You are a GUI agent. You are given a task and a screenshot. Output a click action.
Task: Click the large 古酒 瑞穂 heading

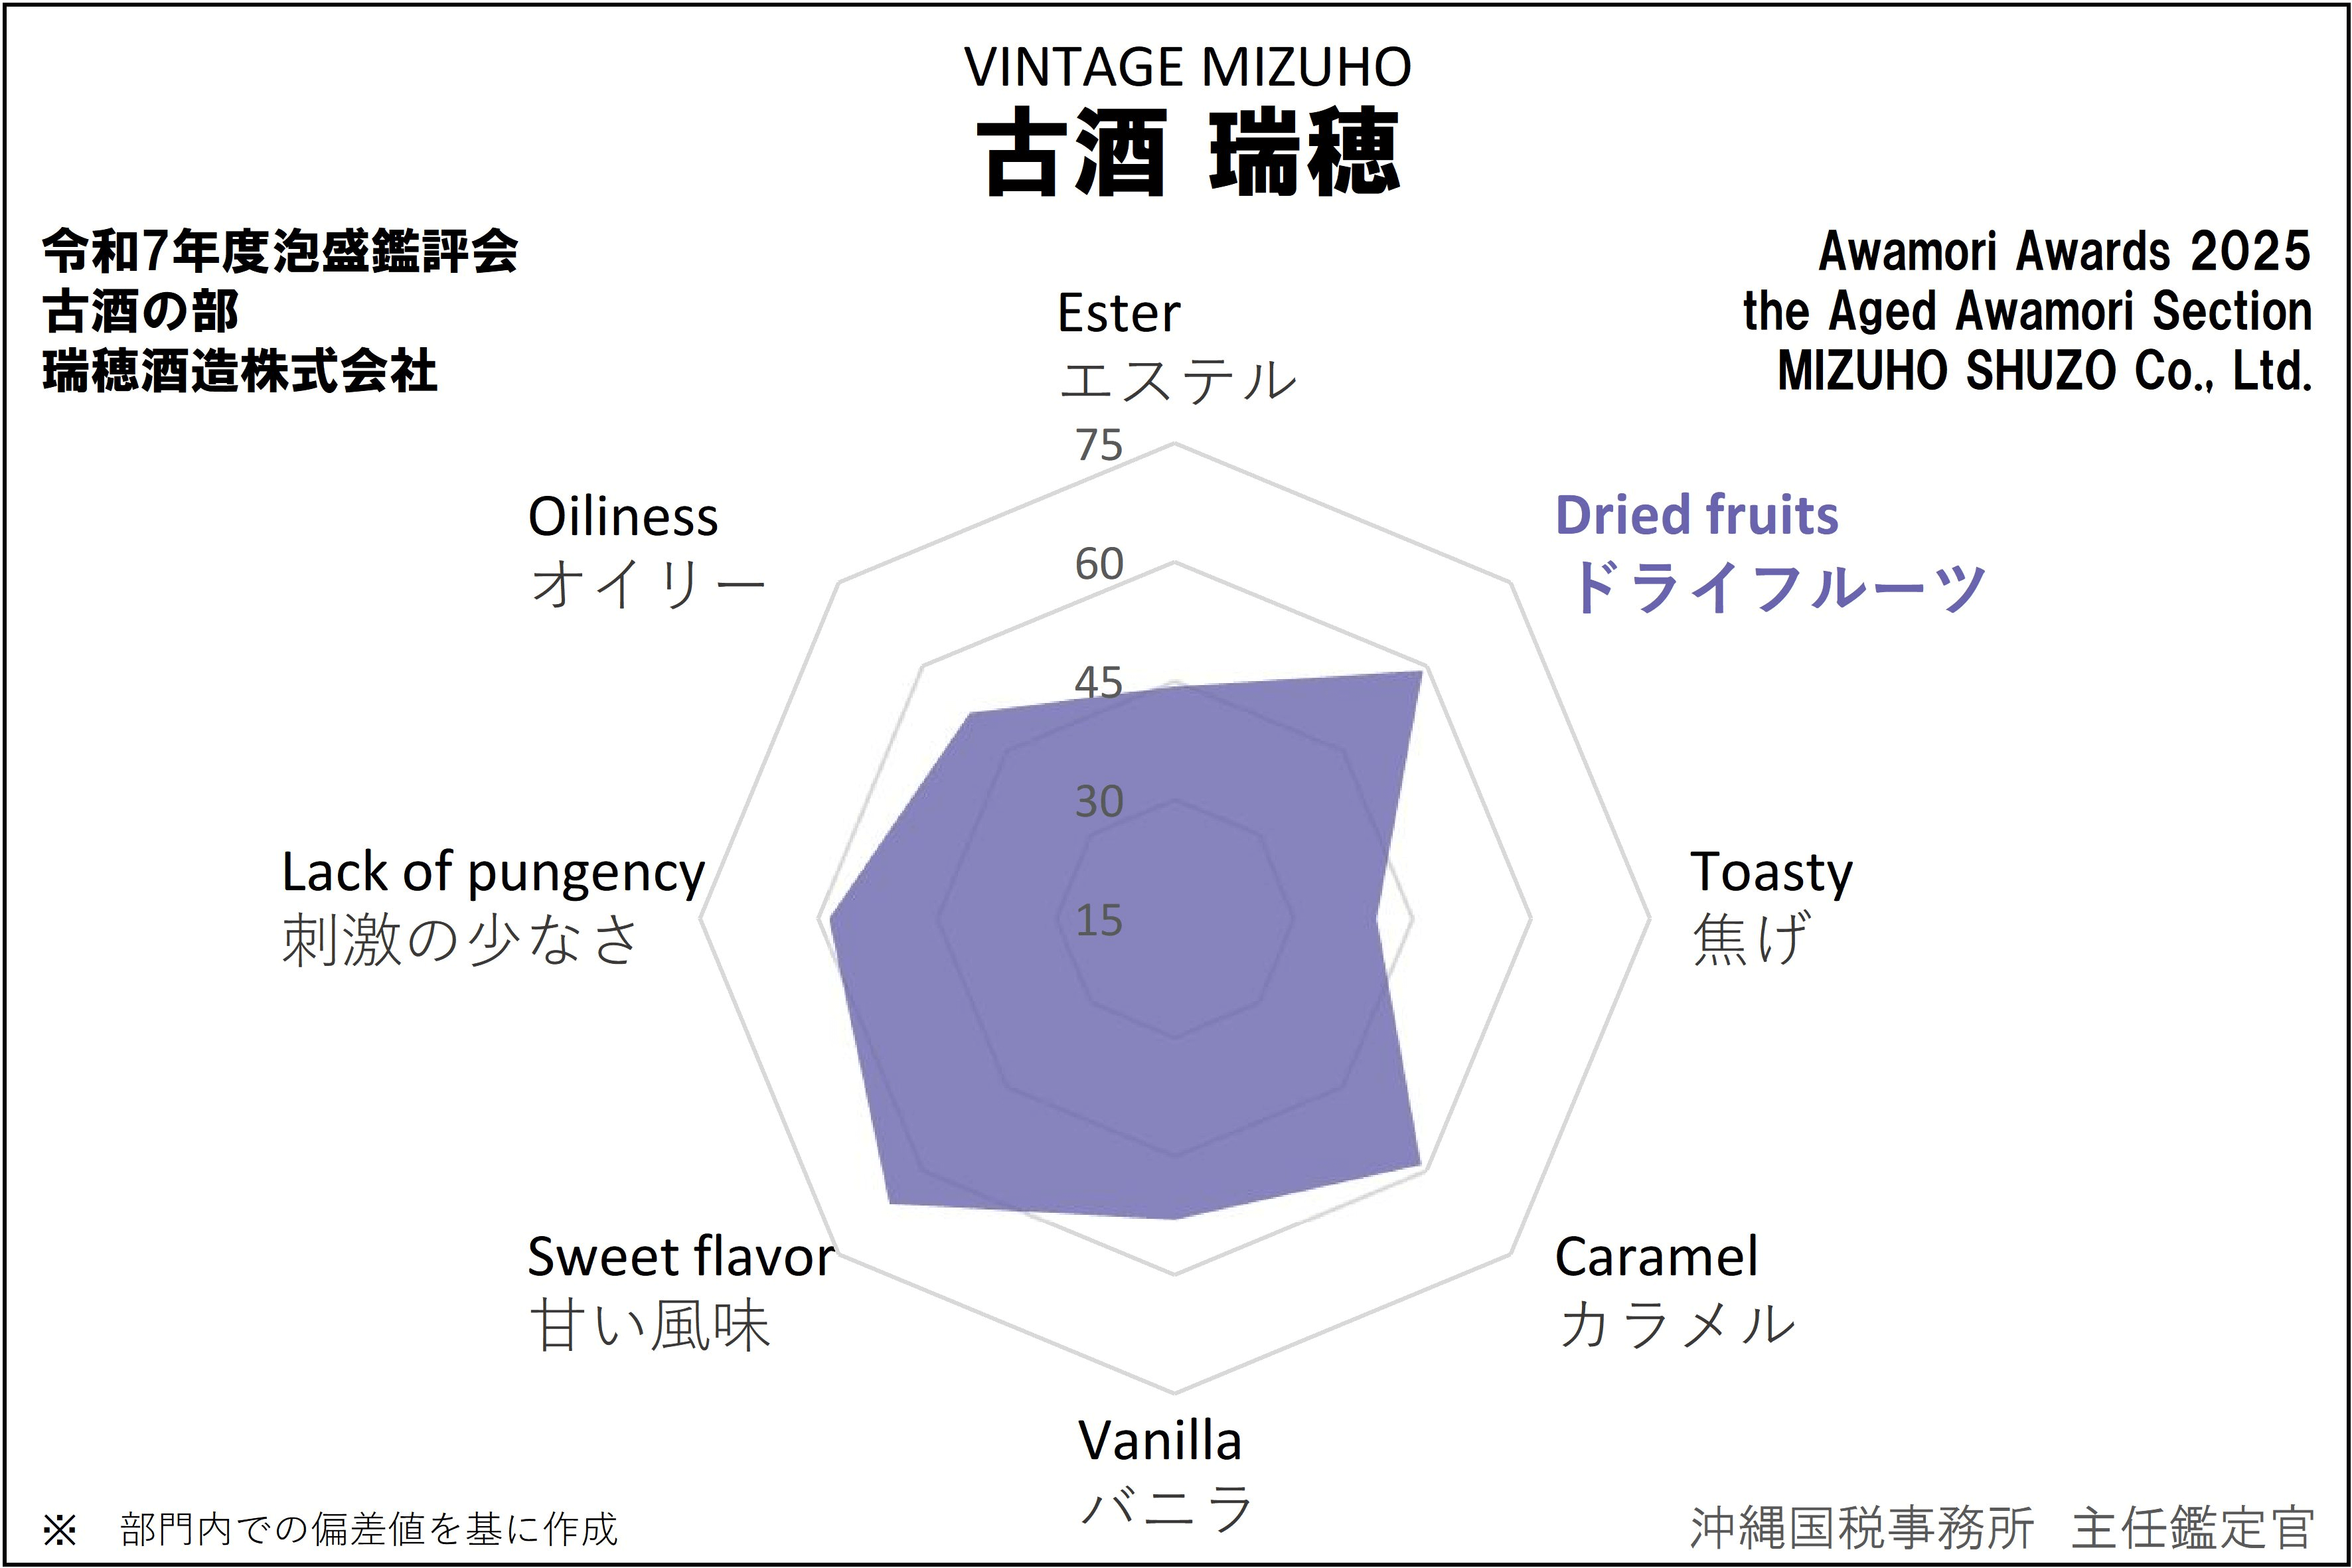[x=1187, y=154]
